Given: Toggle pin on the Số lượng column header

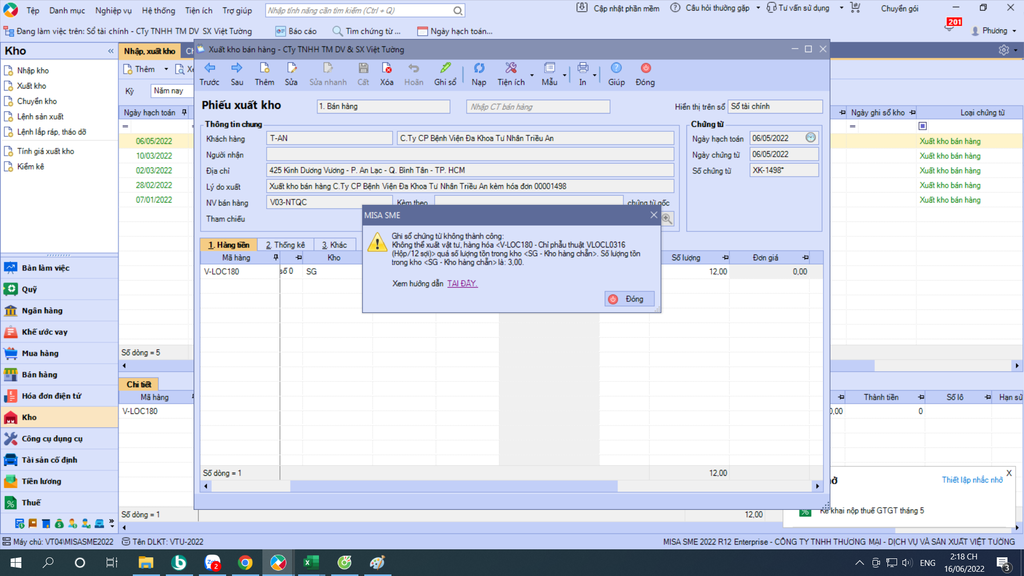Looking at the screenshot, I should [x=726, y=258].
